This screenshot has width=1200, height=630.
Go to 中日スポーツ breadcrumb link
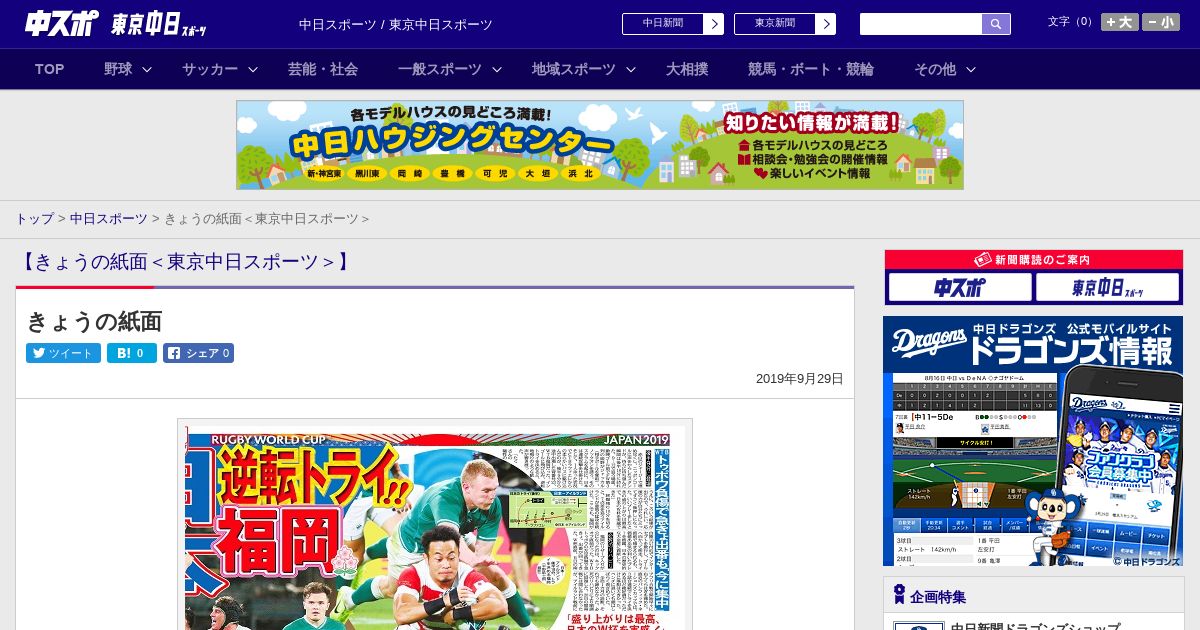[x=109, y=219]
